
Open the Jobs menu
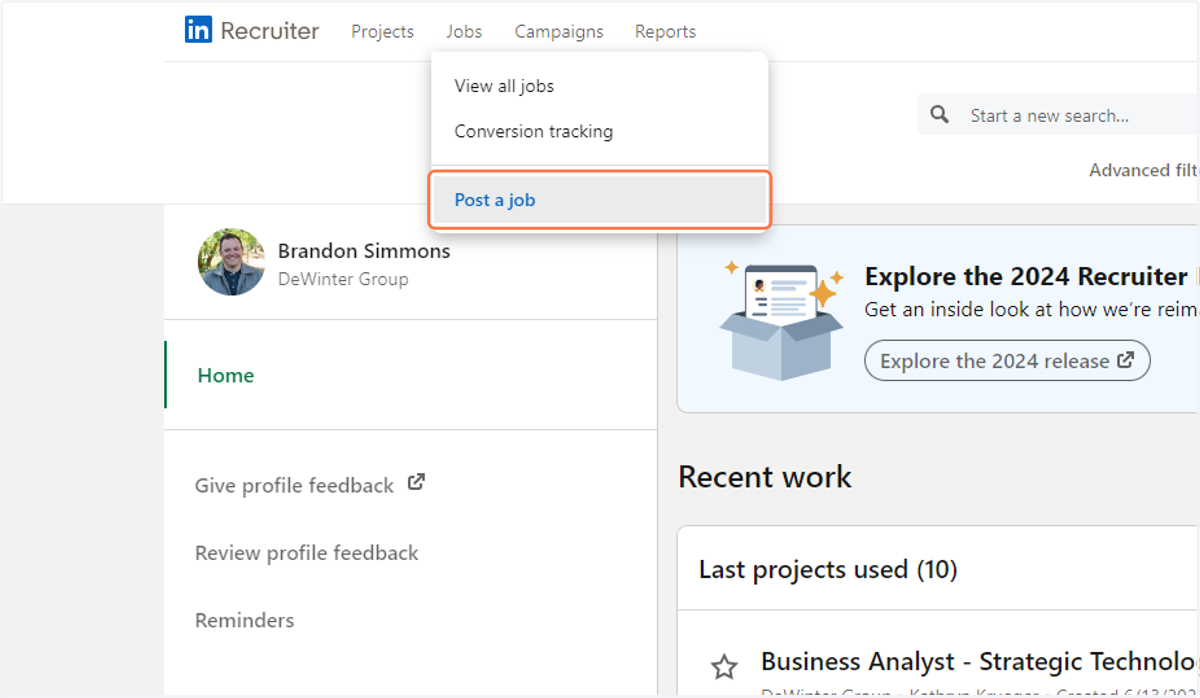click(x=464, y=32)
